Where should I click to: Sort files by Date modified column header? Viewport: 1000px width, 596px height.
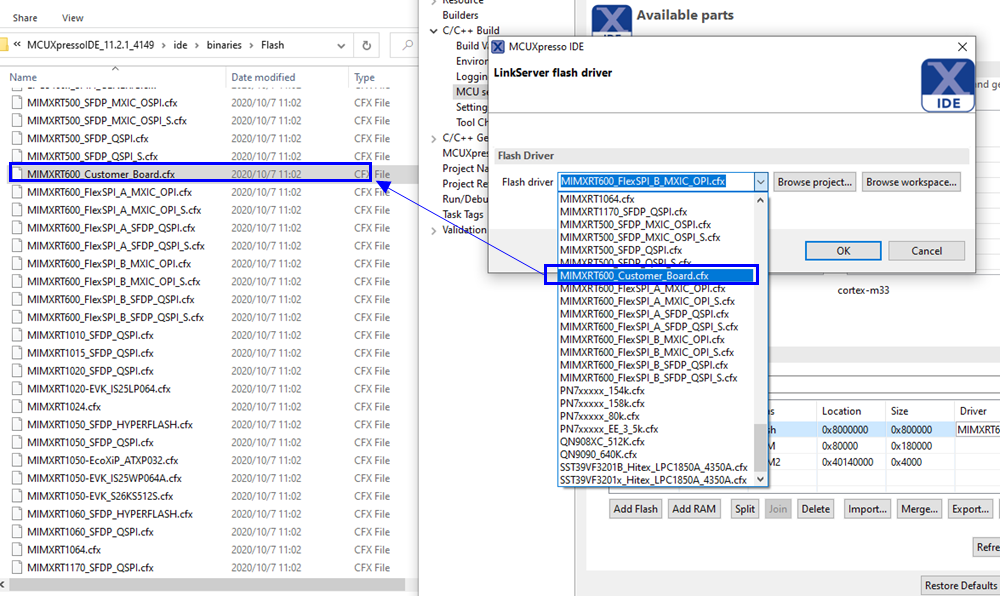(x=263, y=77)
